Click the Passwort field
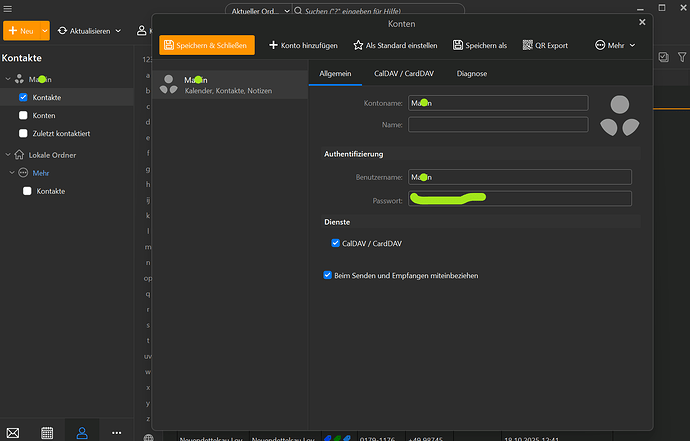Viewport: 690px width, 441px height. coord(519,199)
